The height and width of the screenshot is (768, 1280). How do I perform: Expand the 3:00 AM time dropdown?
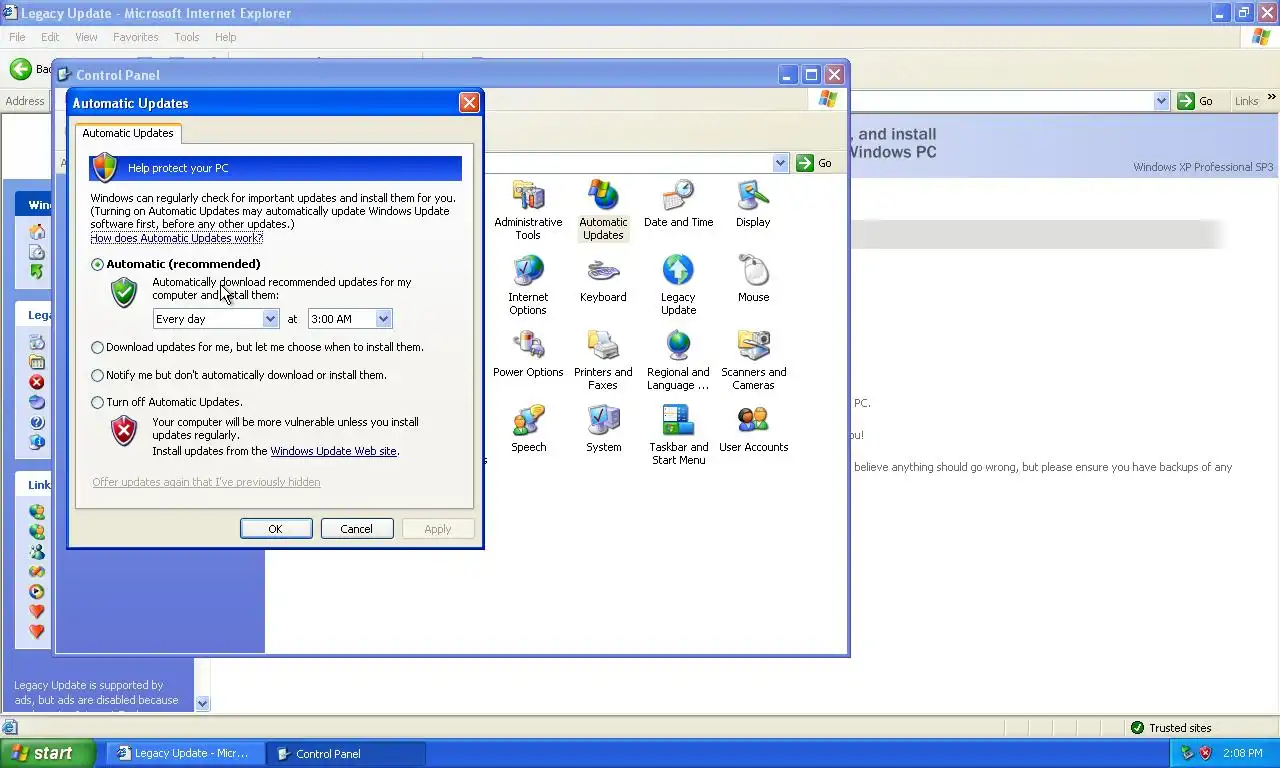pyautogui.click(x=383, y=319)
